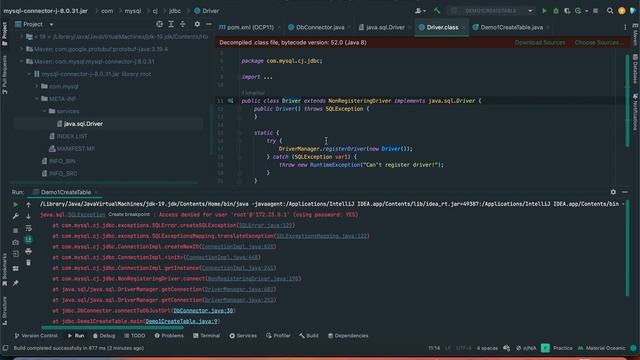The image size is (640, 360).
Task: Select Demo1CreateTable run tab
Action: [x=65, y=192]
